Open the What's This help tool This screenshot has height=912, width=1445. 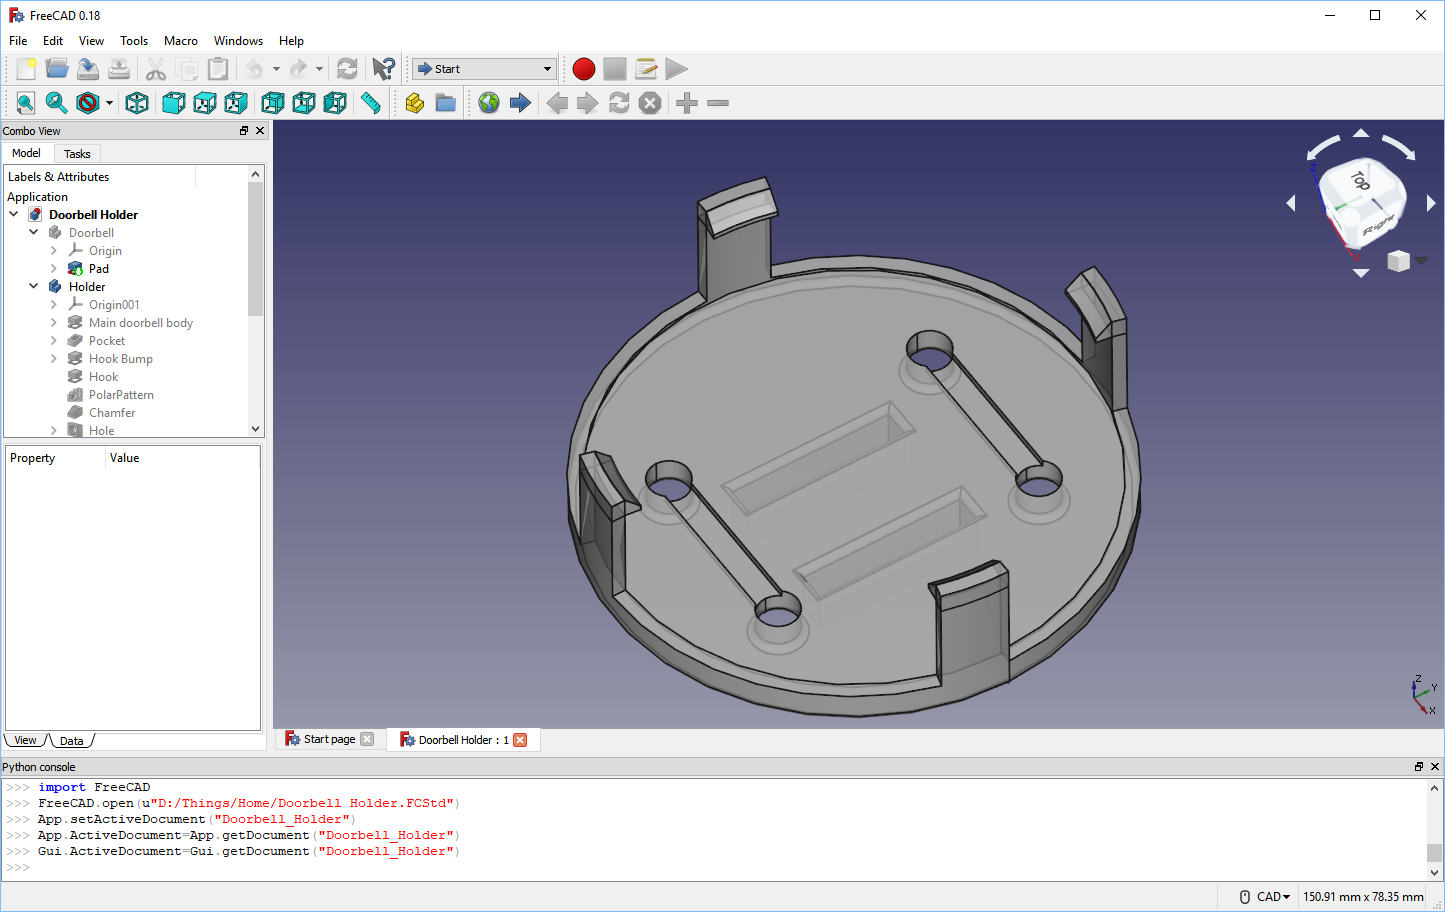(383, 69)
